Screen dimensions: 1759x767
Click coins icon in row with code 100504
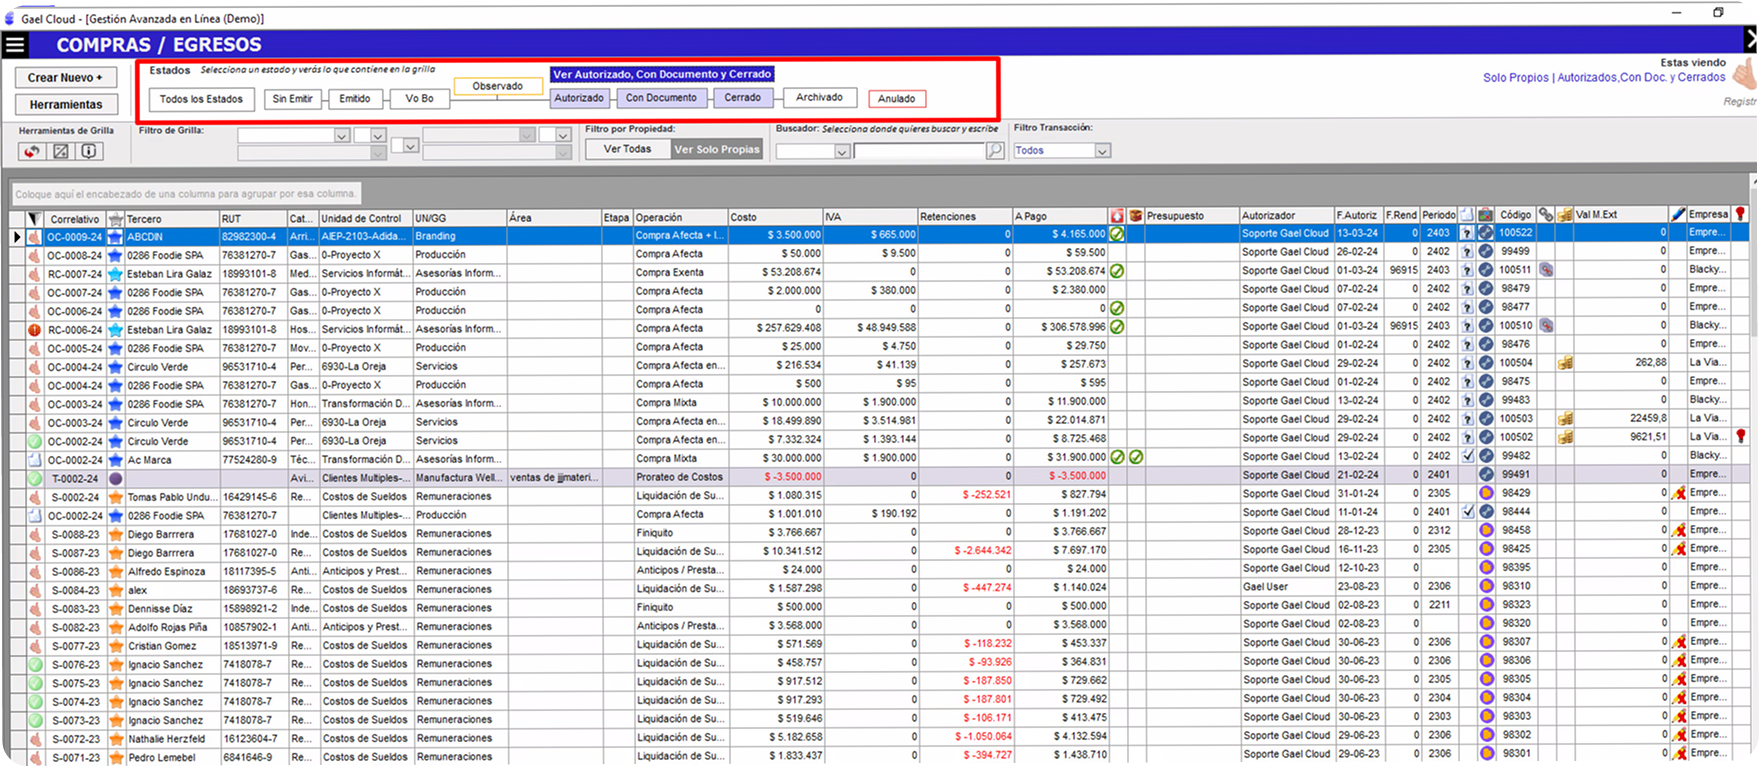click(x=1565, y=363)
